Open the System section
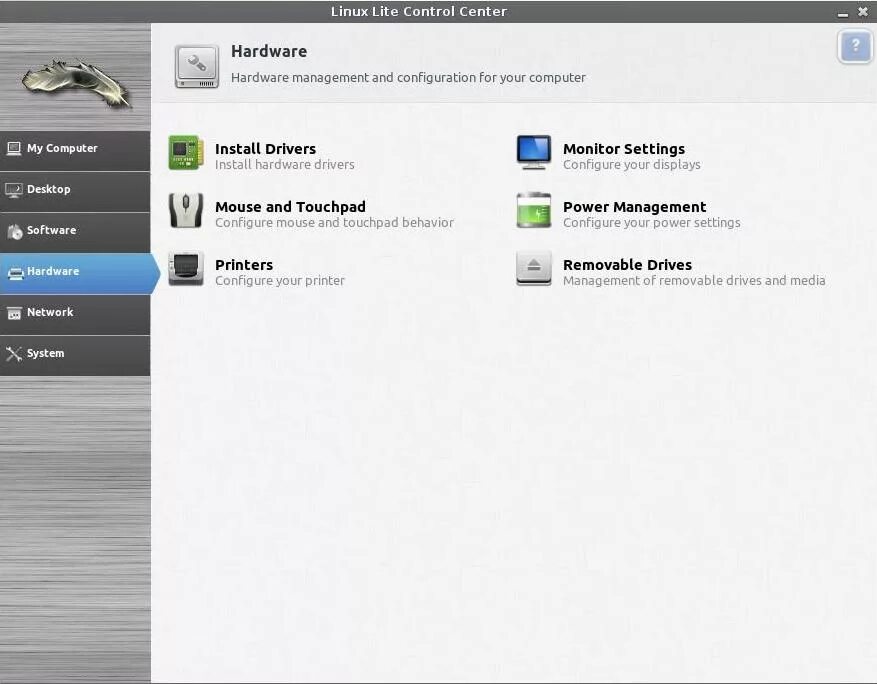 pos(75,356)
